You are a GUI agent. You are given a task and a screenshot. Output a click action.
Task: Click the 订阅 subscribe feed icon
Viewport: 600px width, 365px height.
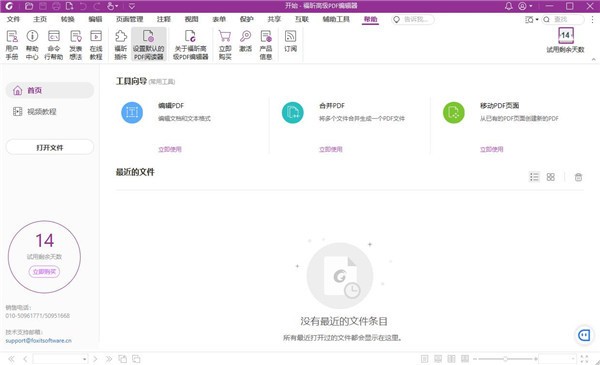tap(290, 41)
